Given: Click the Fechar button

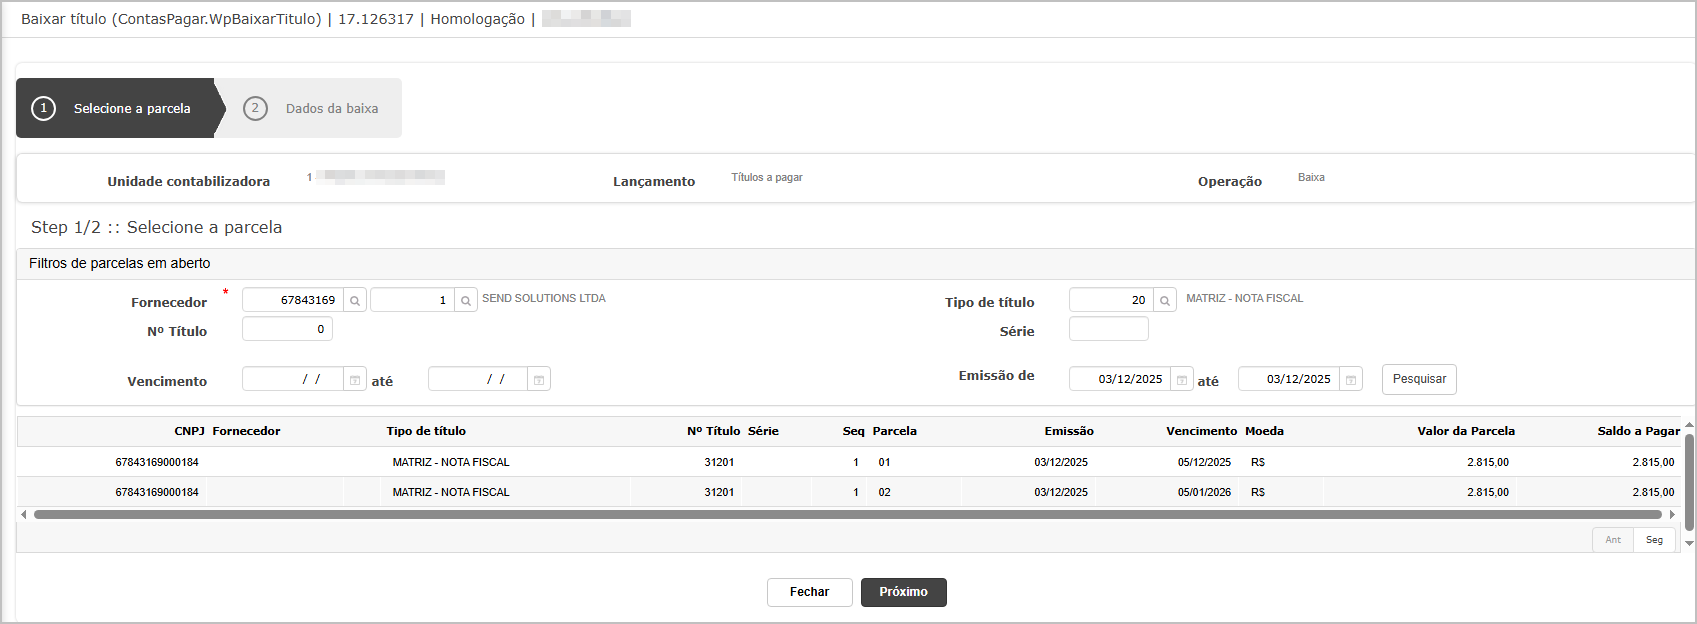Looking at the screenshot, I should click(809, 592).
